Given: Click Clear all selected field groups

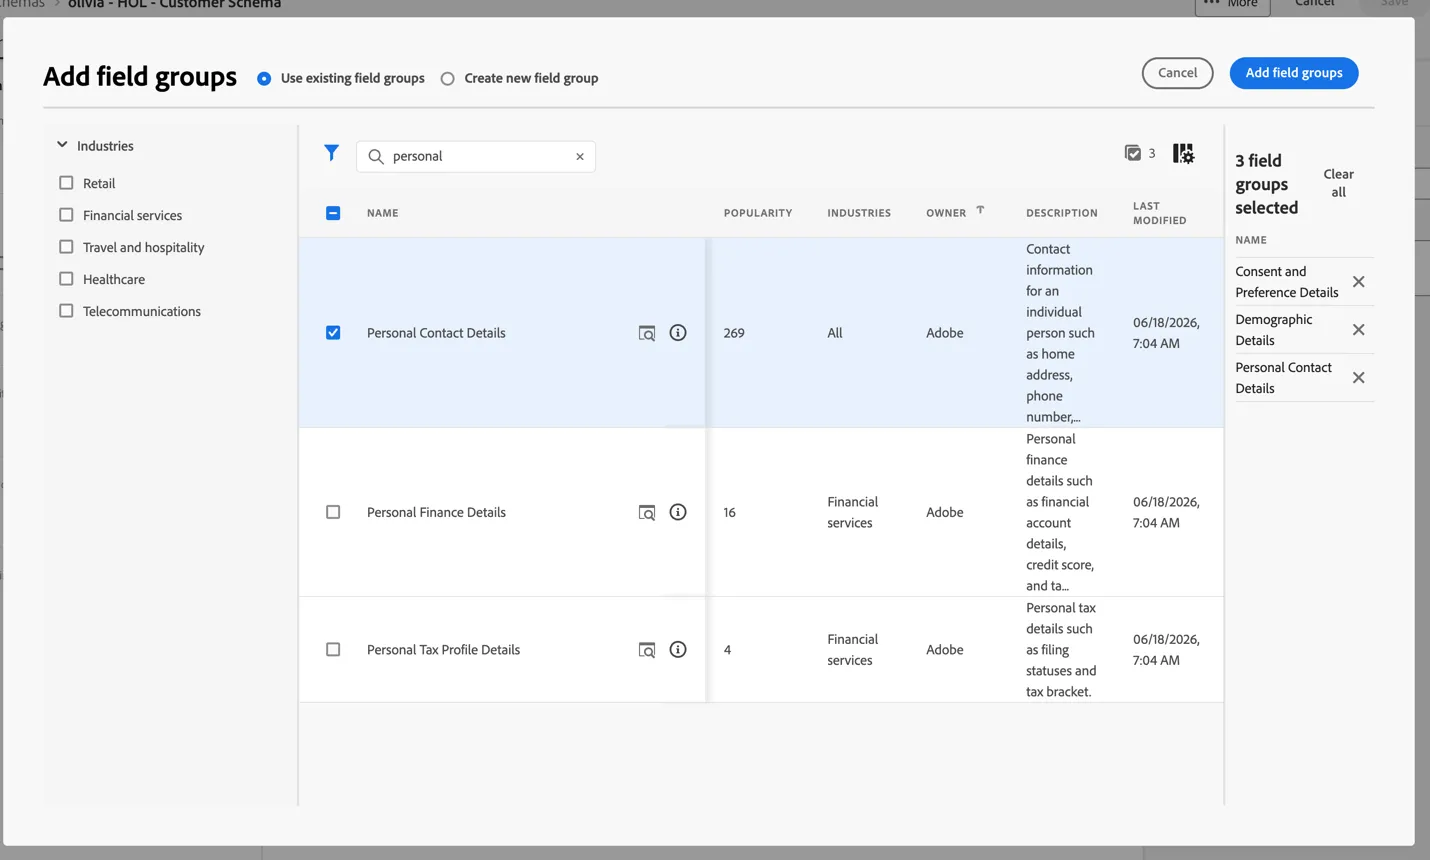Looking at the screenshot, I should coord(1338,183).
